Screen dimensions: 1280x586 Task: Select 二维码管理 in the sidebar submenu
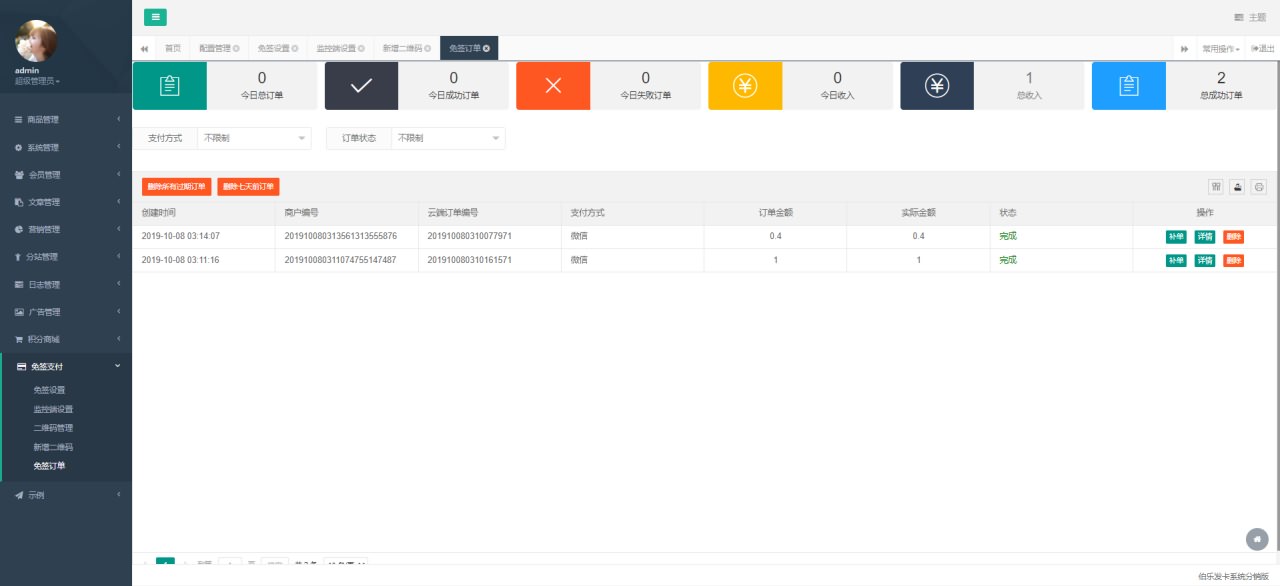coord(53,428)
